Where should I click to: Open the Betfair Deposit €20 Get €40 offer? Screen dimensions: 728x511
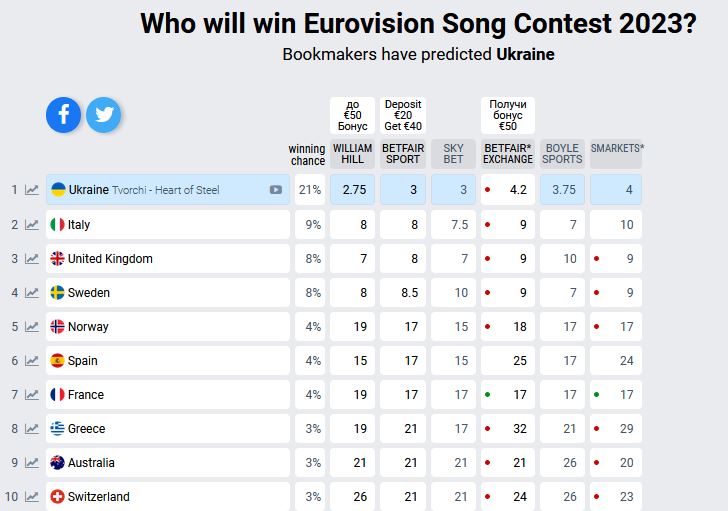(403, 115)
